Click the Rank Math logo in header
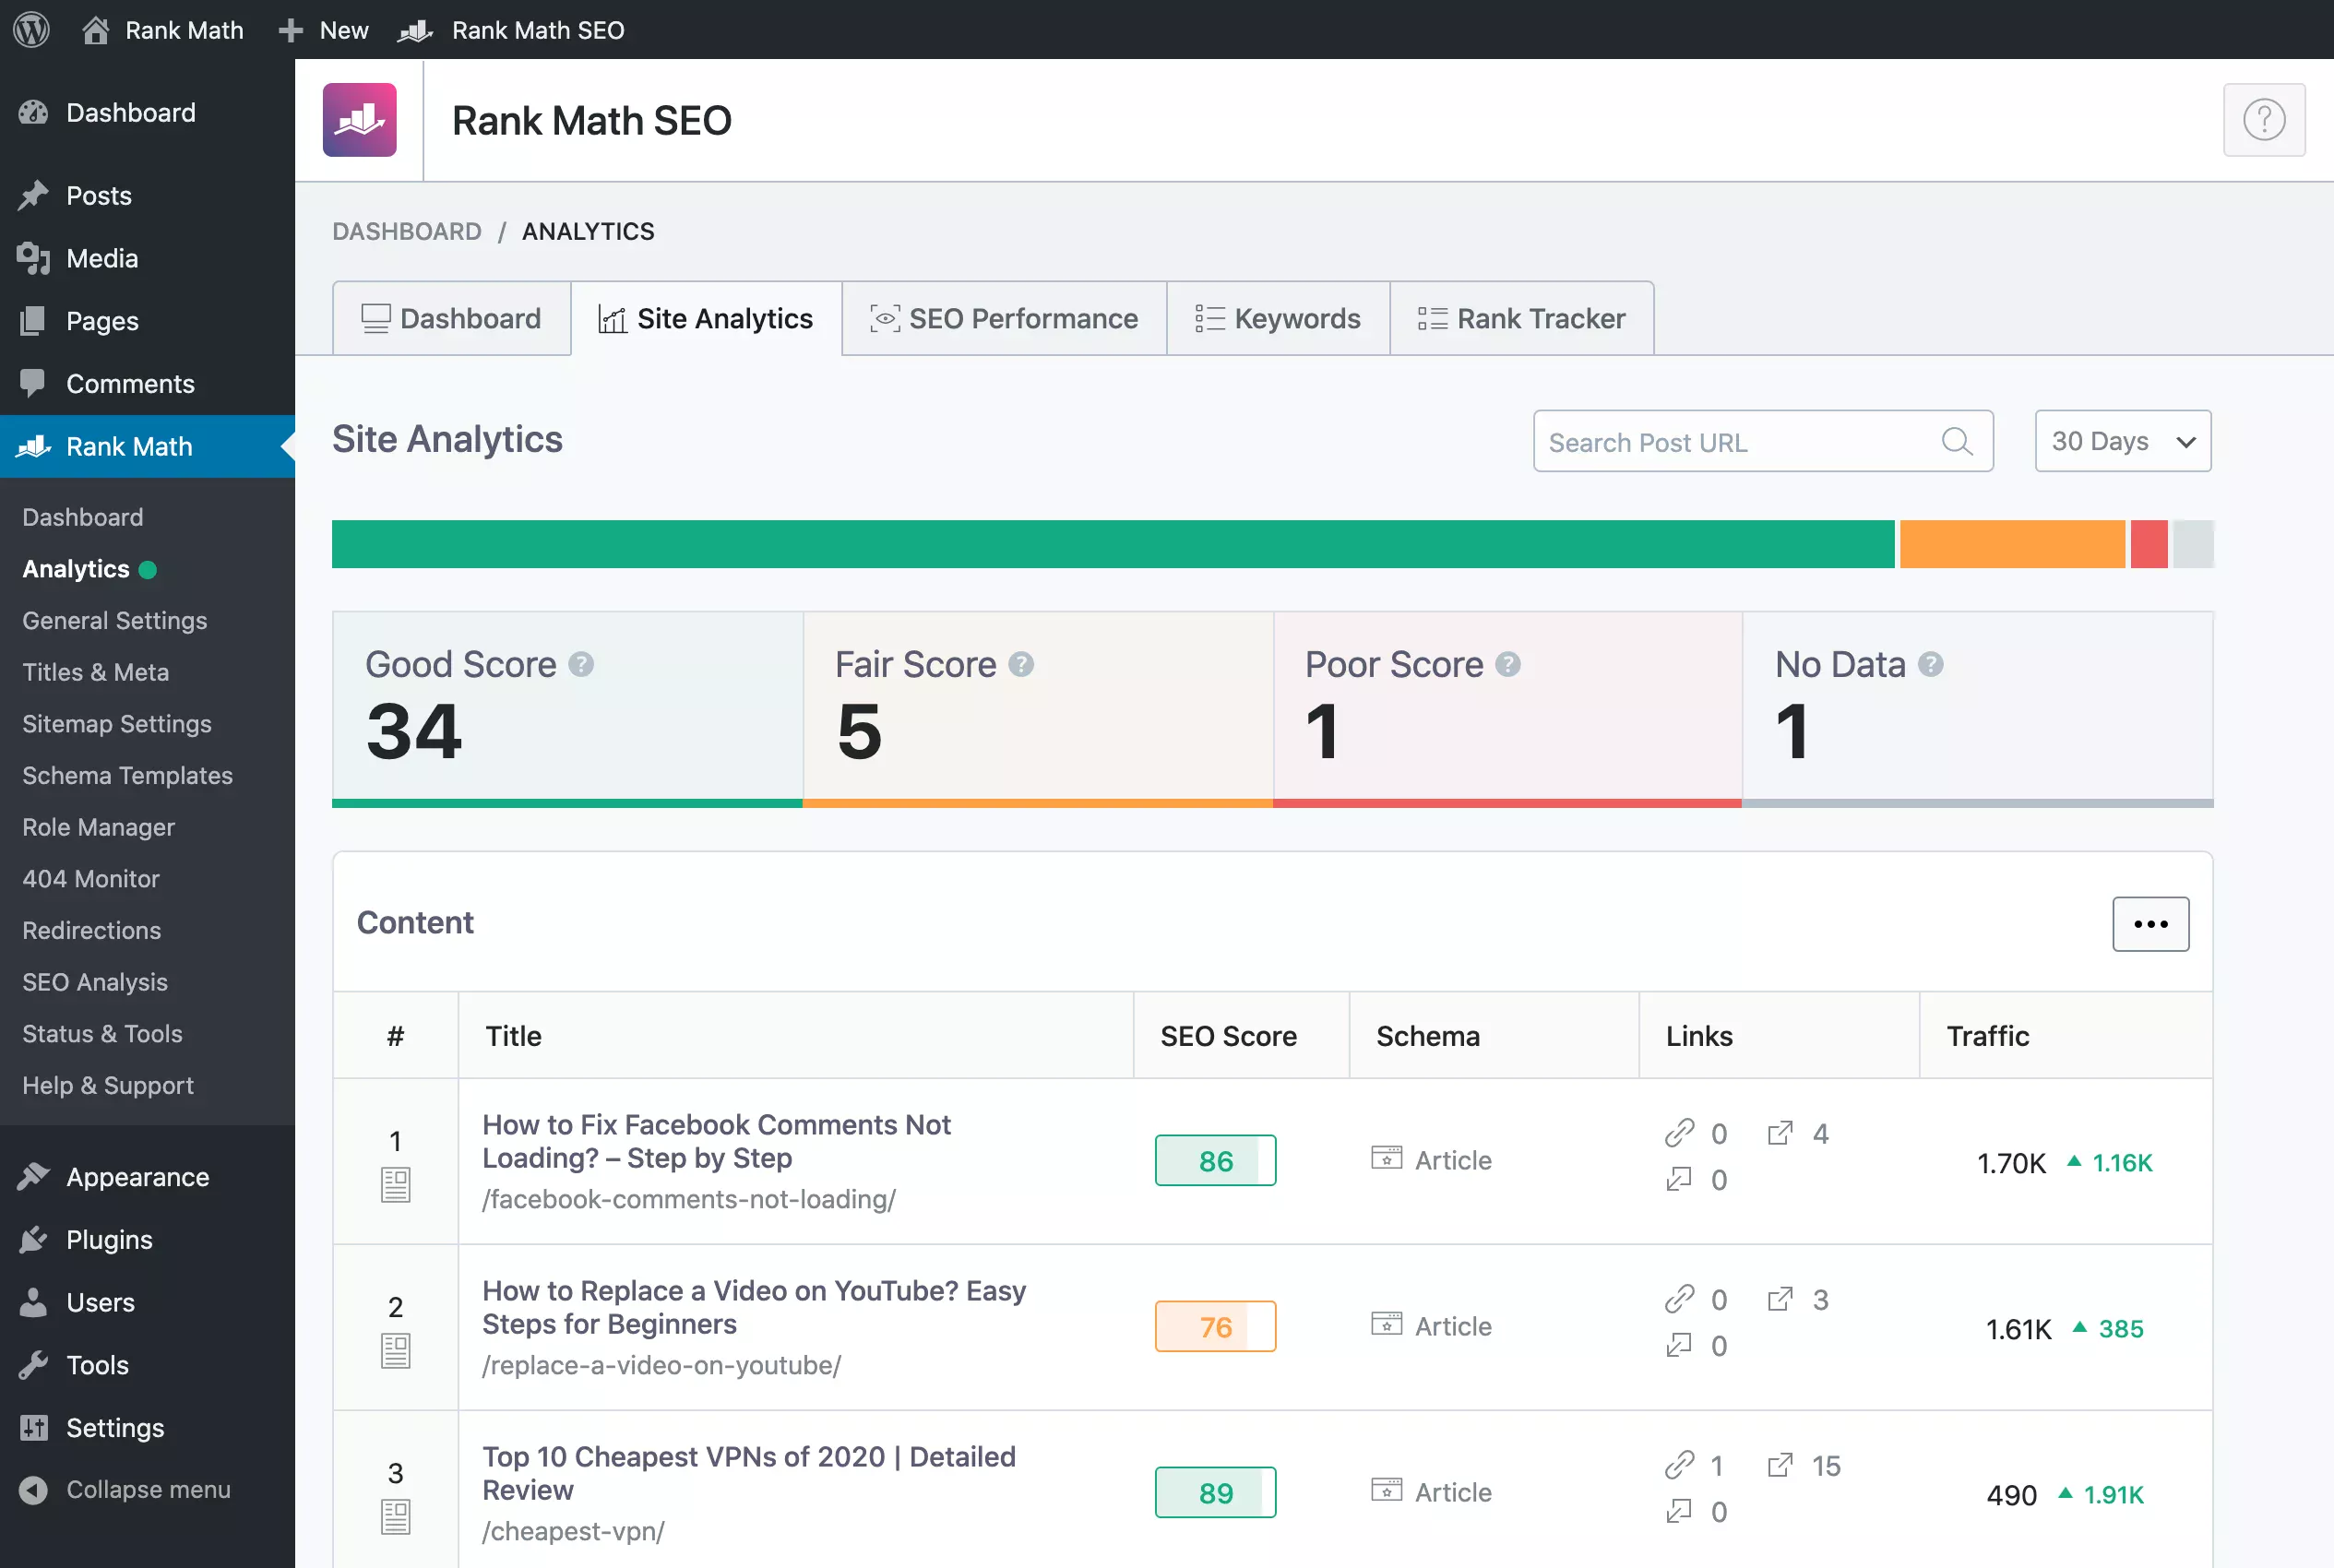Image resolution: width=2334 pixels, height=1568 pixels. coord(360,120)
